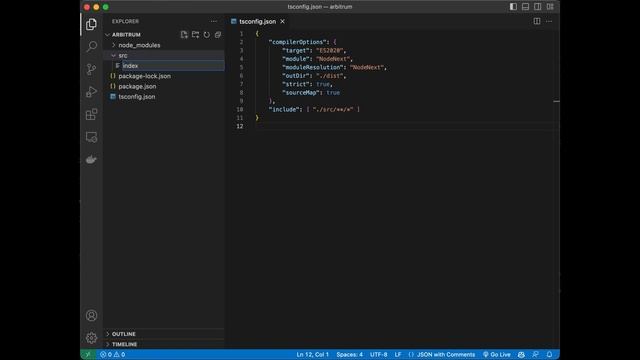Viewport: 640px width, 360px height.
Task: Click the Go Live button
Action: coord(496,354)
